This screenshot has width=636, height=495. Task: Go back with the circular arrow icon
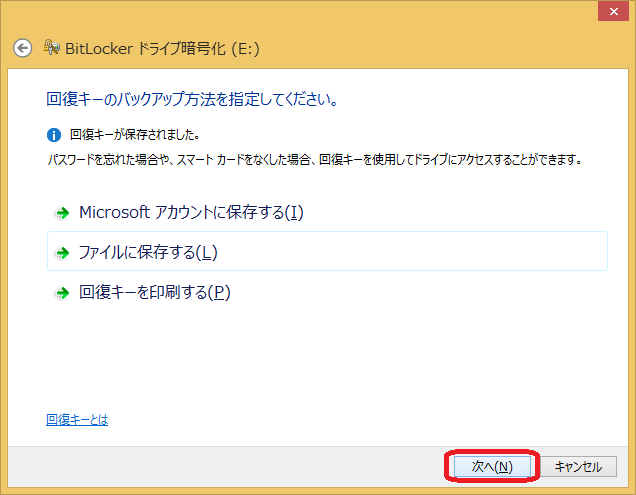coord(22,48)
